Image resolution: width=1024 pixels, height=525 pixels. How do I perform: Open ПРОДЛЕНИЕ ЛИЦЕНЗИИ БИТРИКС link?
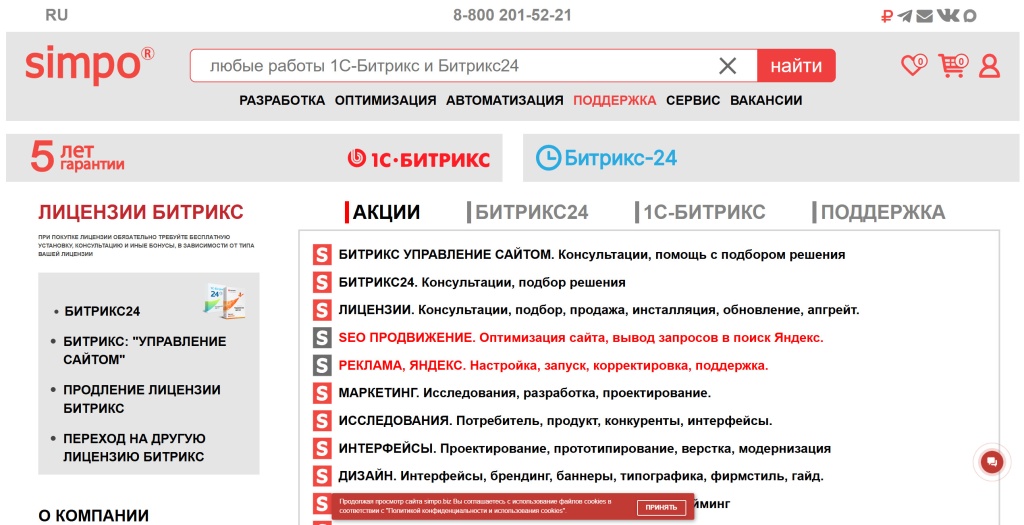[x=142, y=399]
